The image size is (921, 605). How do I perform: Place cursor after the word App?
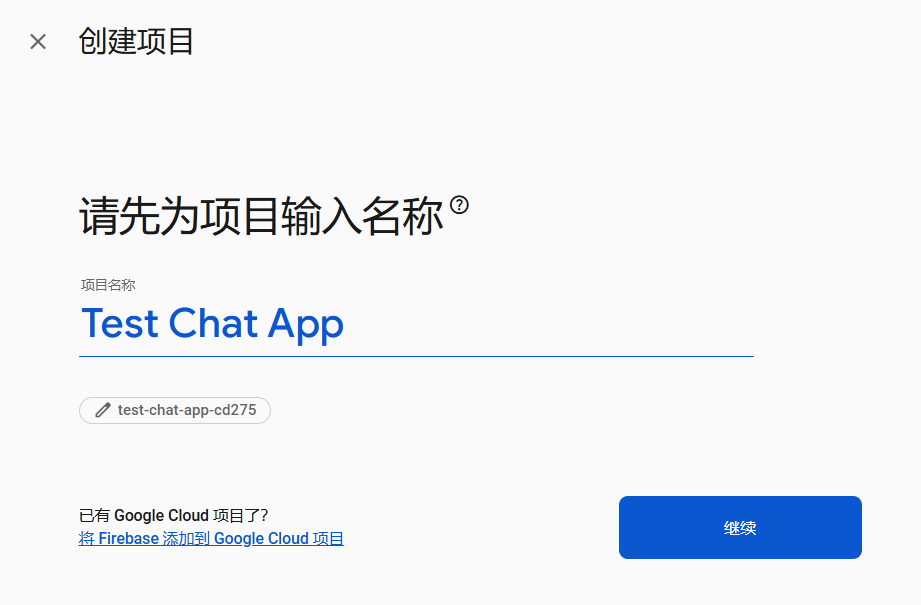345,324
